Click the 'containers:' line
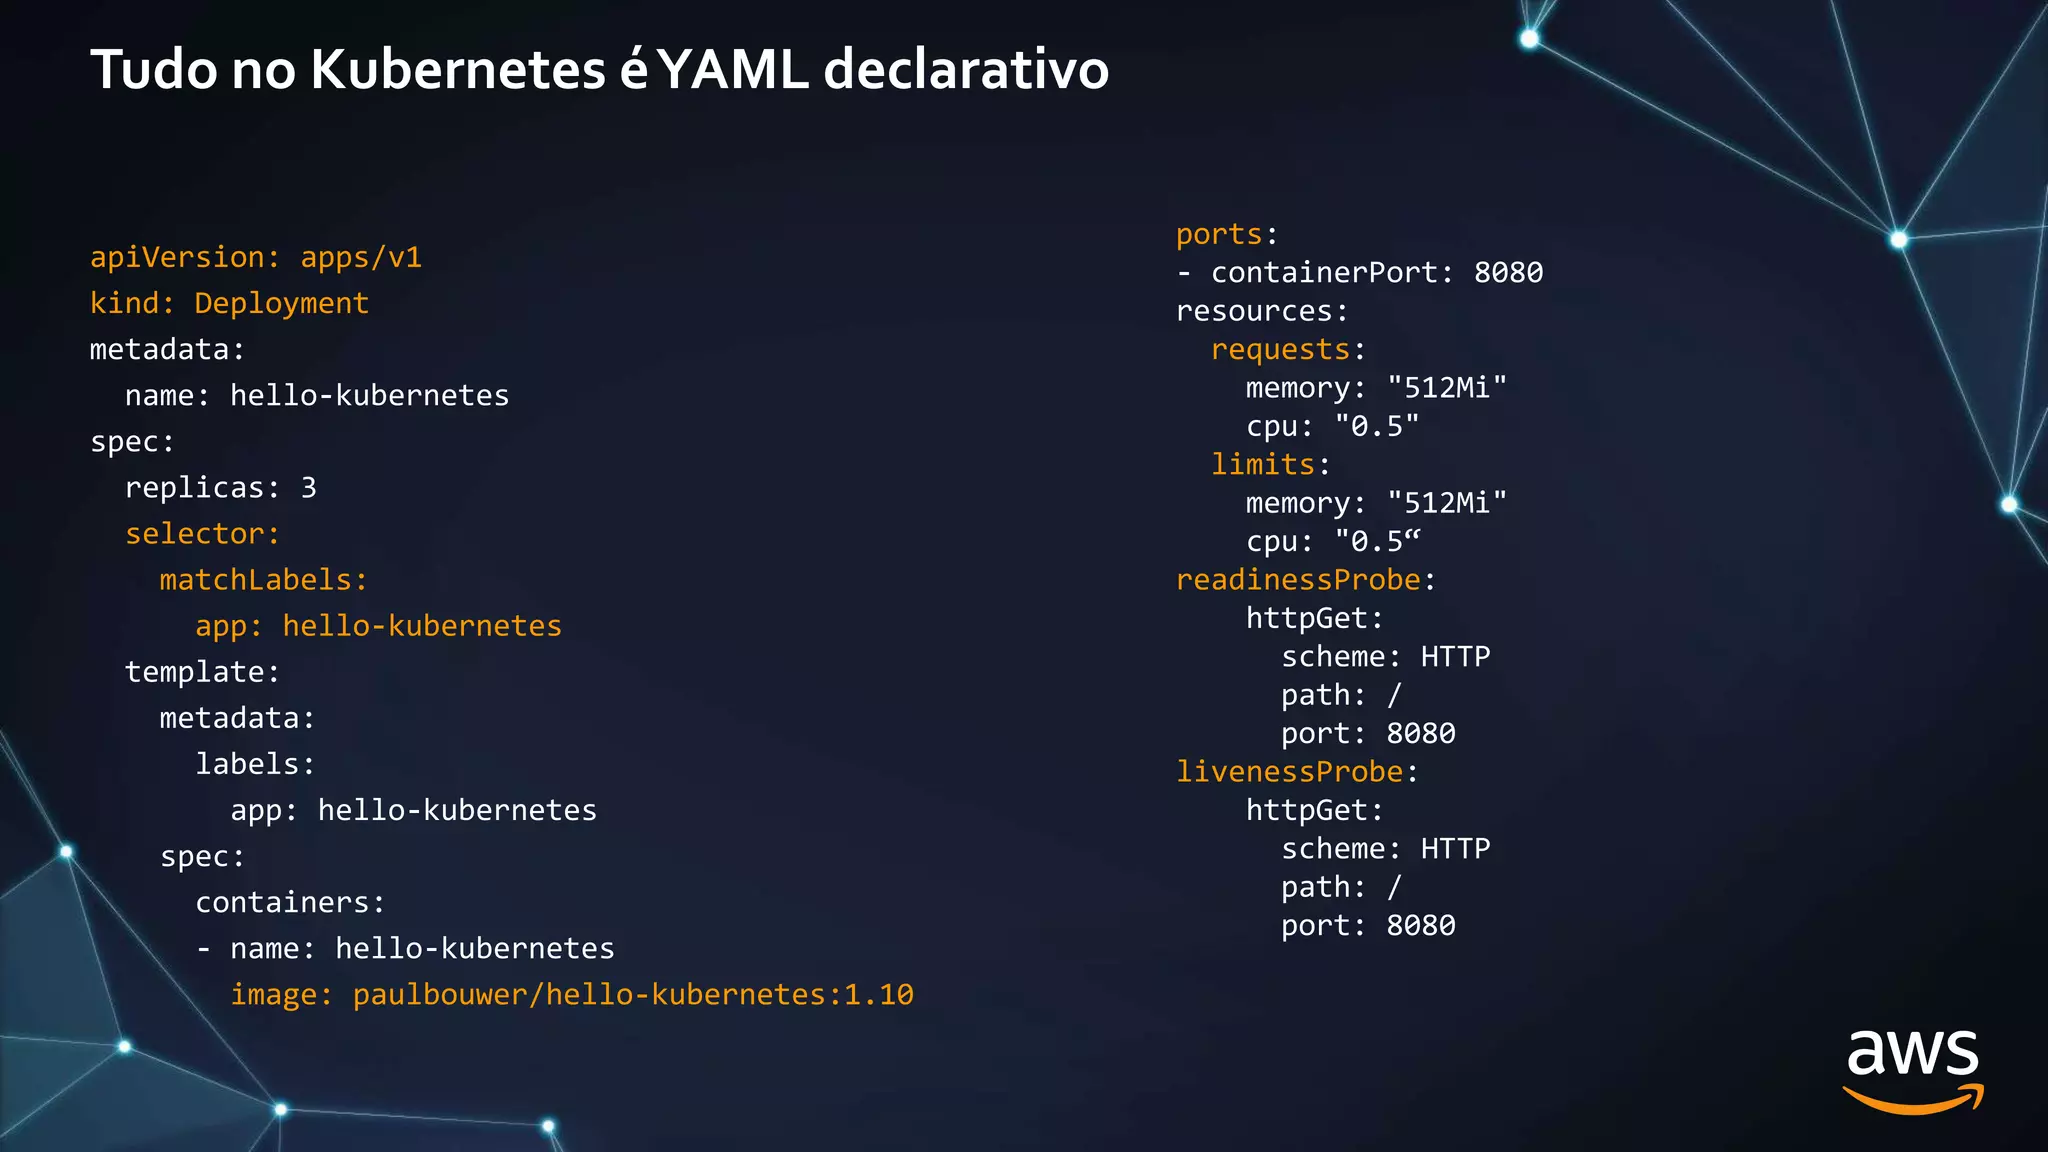 (290, 902)
